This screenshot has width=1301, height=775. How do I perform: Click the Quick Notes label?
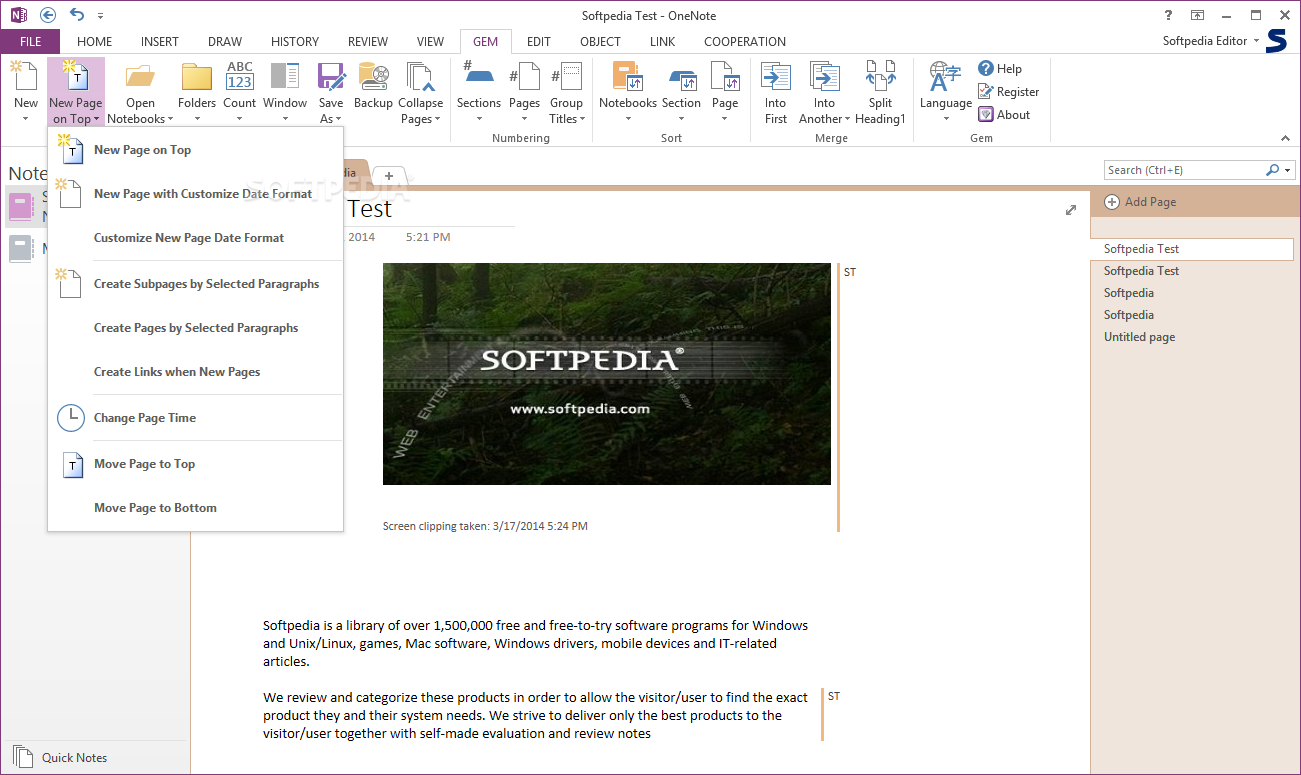point(74,758)
